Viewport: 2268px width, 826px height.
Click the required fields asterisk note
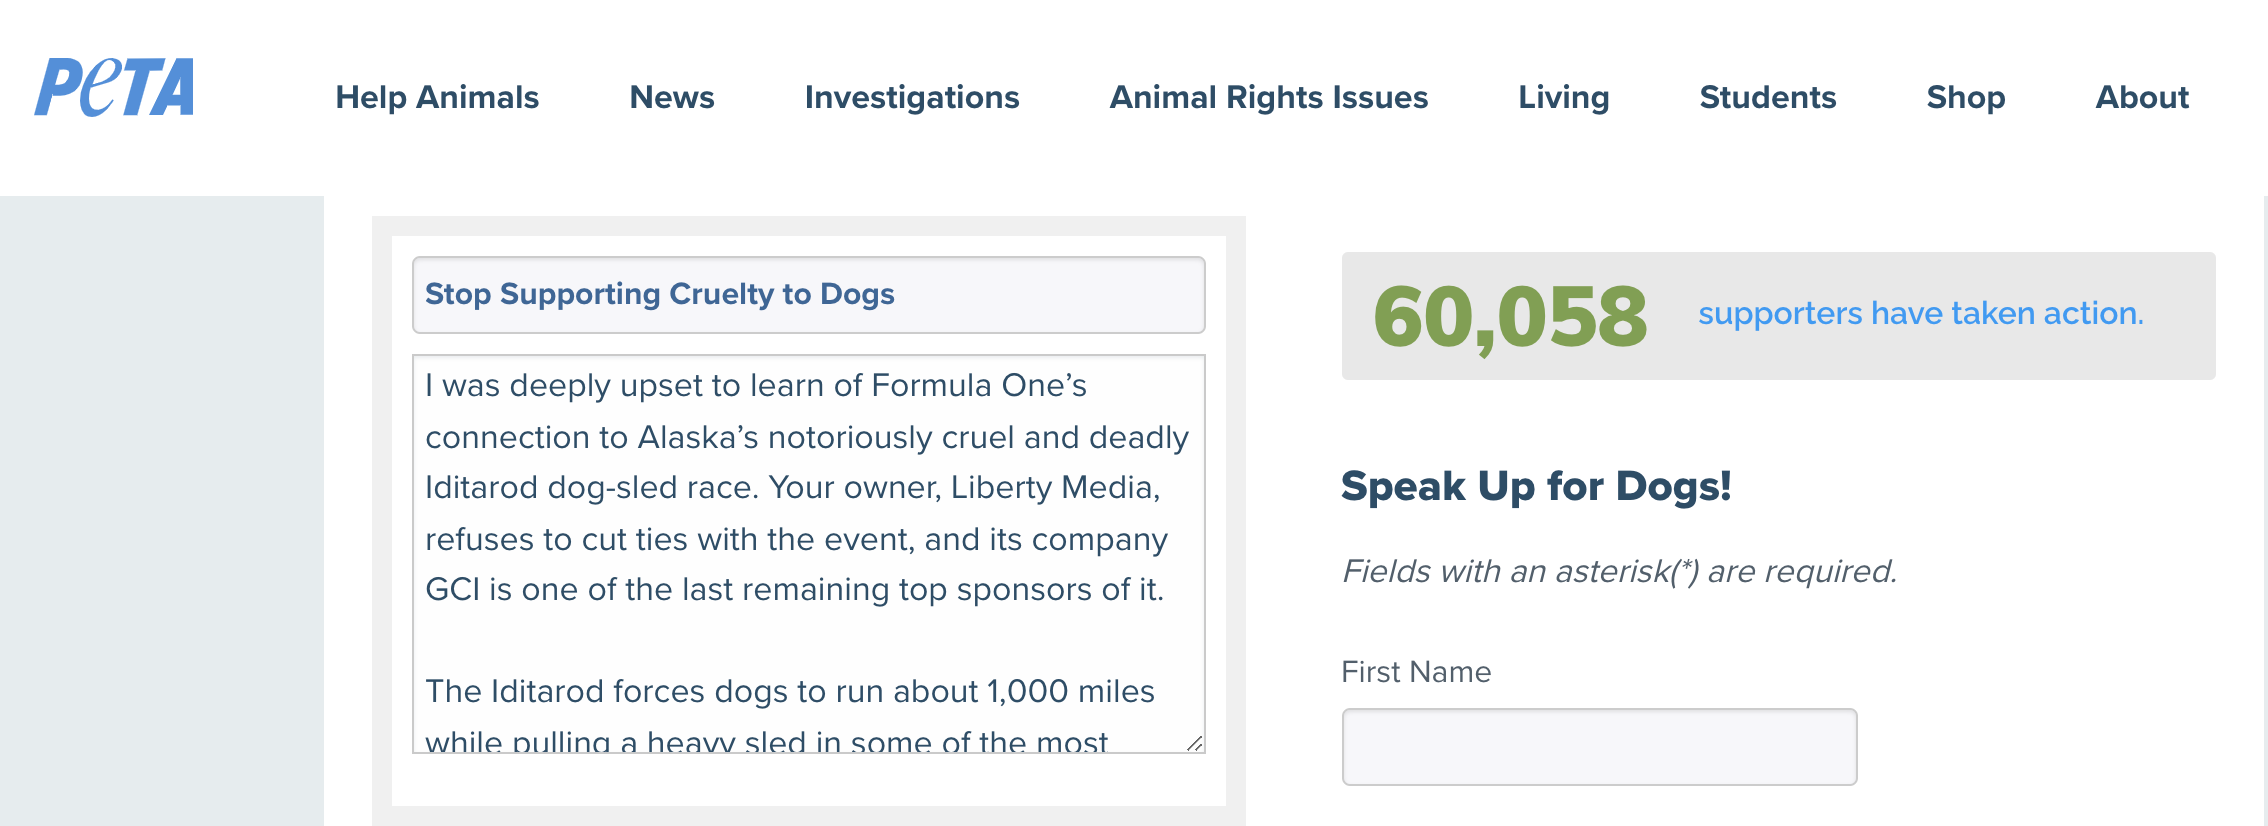tap(1619, 571)
